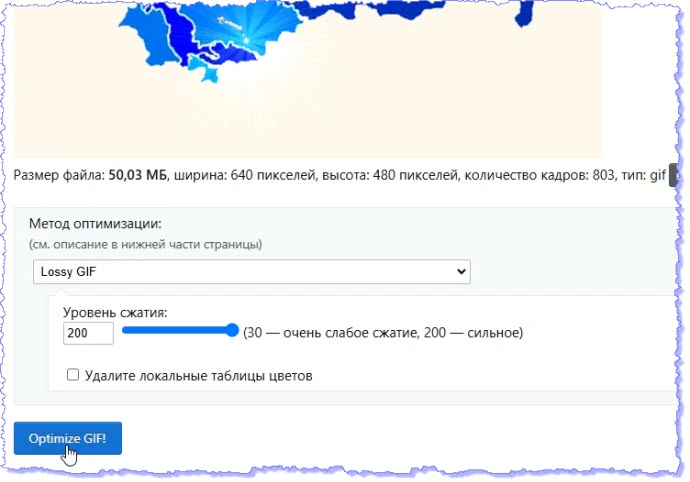The image size is (690, 482).
Task: Click the dark tab right of 'тип: gif'
Action: [x=674, y=174]
